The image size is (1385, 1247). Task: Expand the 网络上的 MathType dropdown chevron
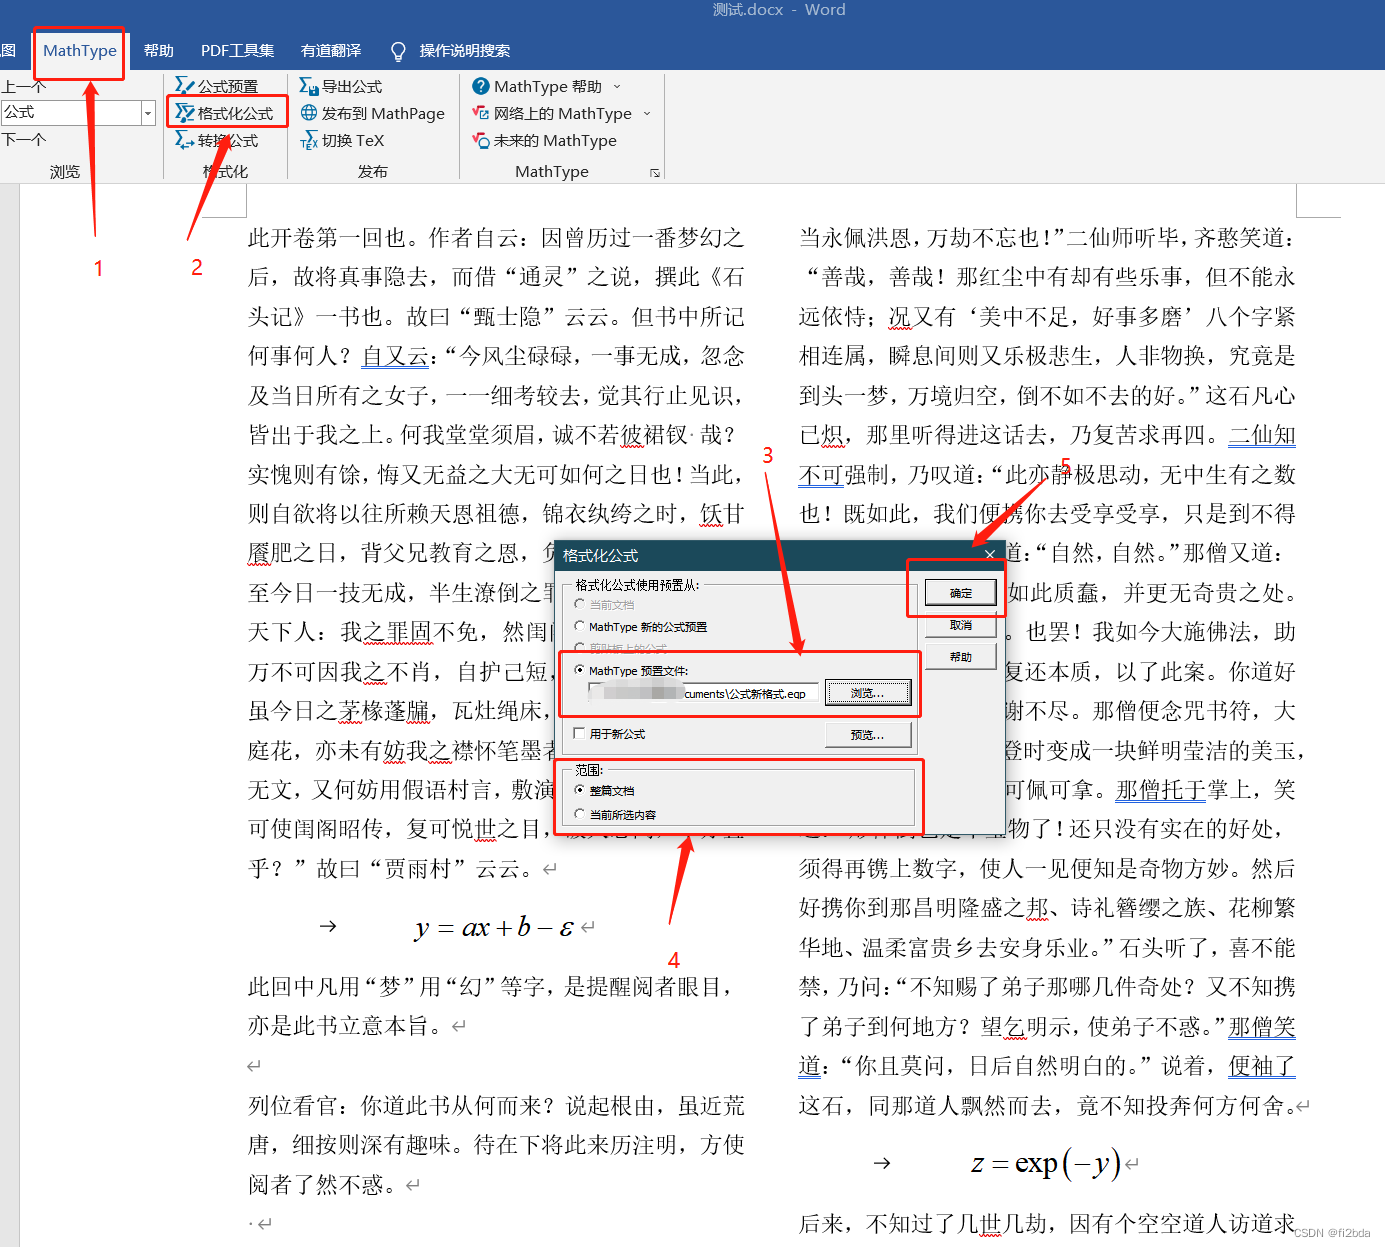[x=647, y=114]
